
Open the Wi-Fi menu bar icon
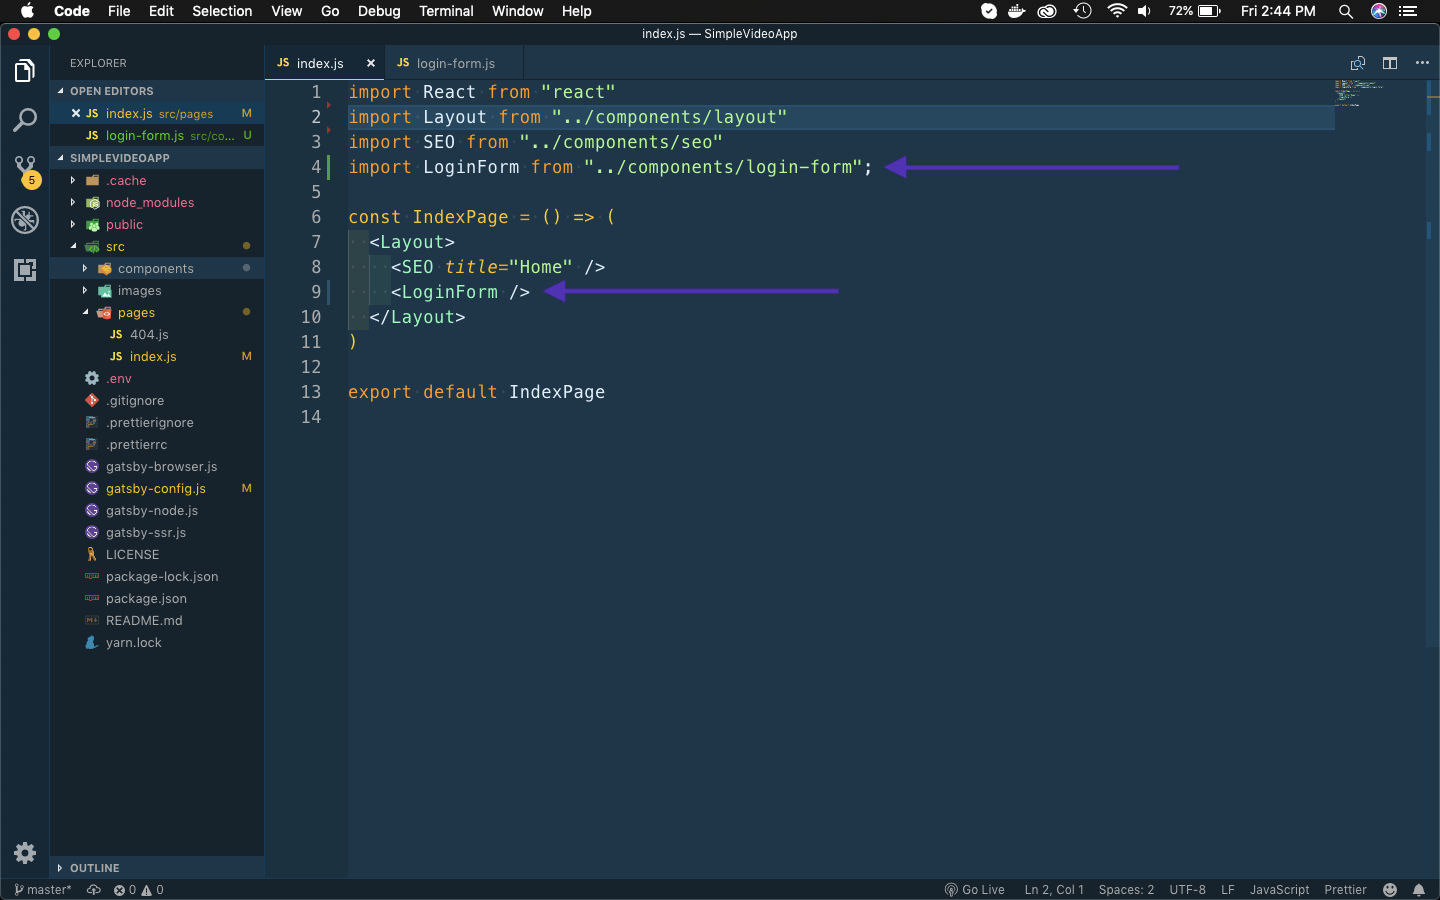(x=1116, y=11)
